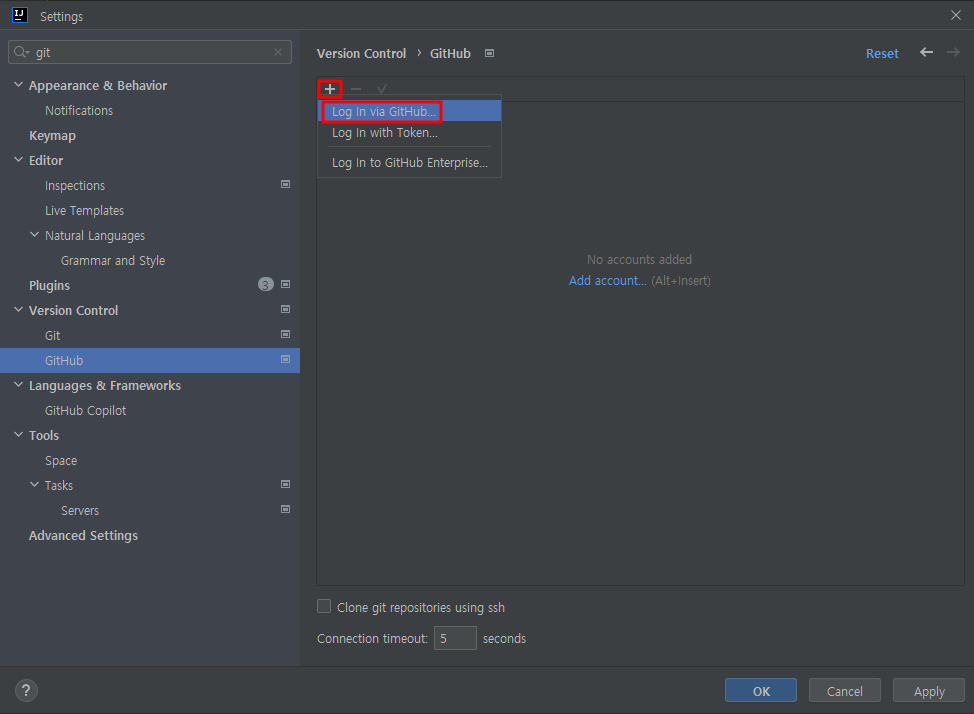Viewport: 974px width, 714px height.
Task: Collapse the Appearance & Behavior section
Action: (18, 85)
